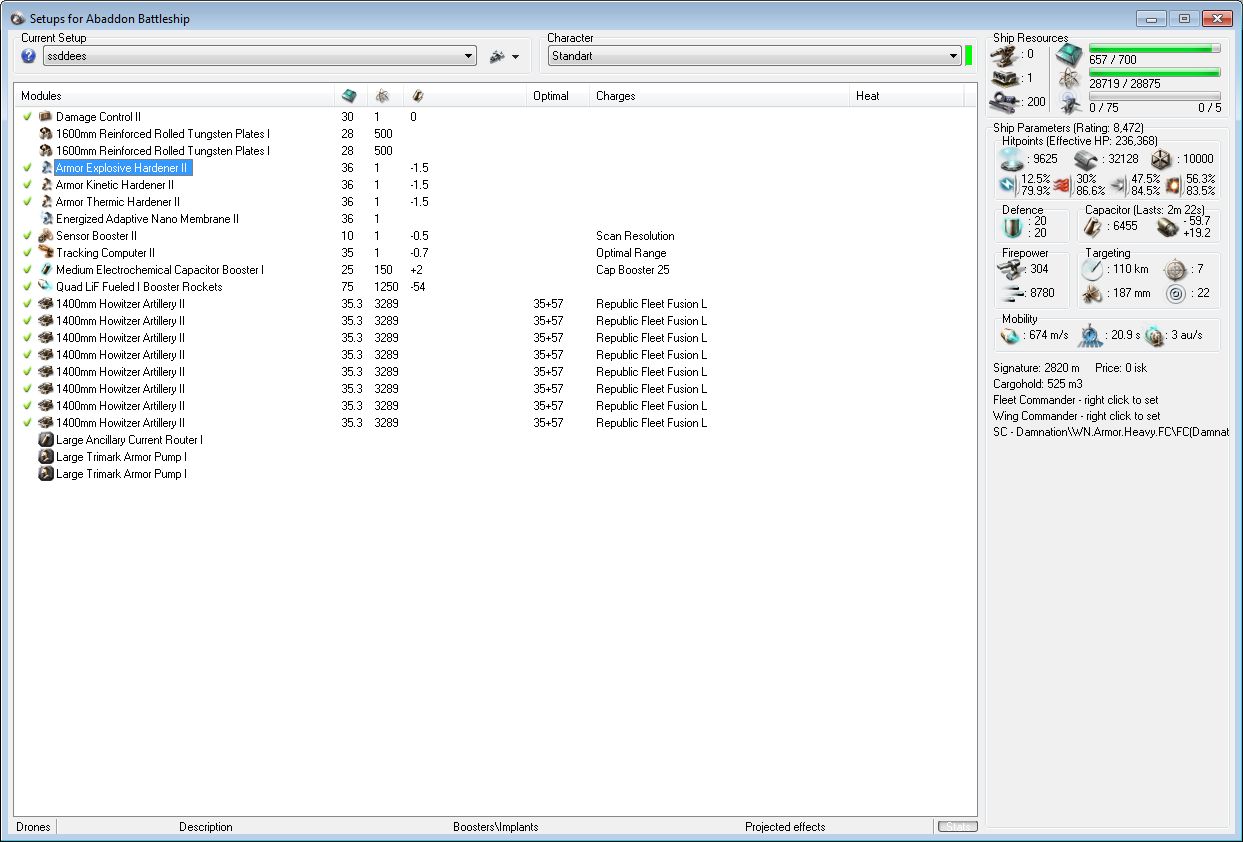This screenshot has width=1243, height=842.
Task: Click the powergrid atom icon beside 28719 / 28875
Action: pos(1069,80)
